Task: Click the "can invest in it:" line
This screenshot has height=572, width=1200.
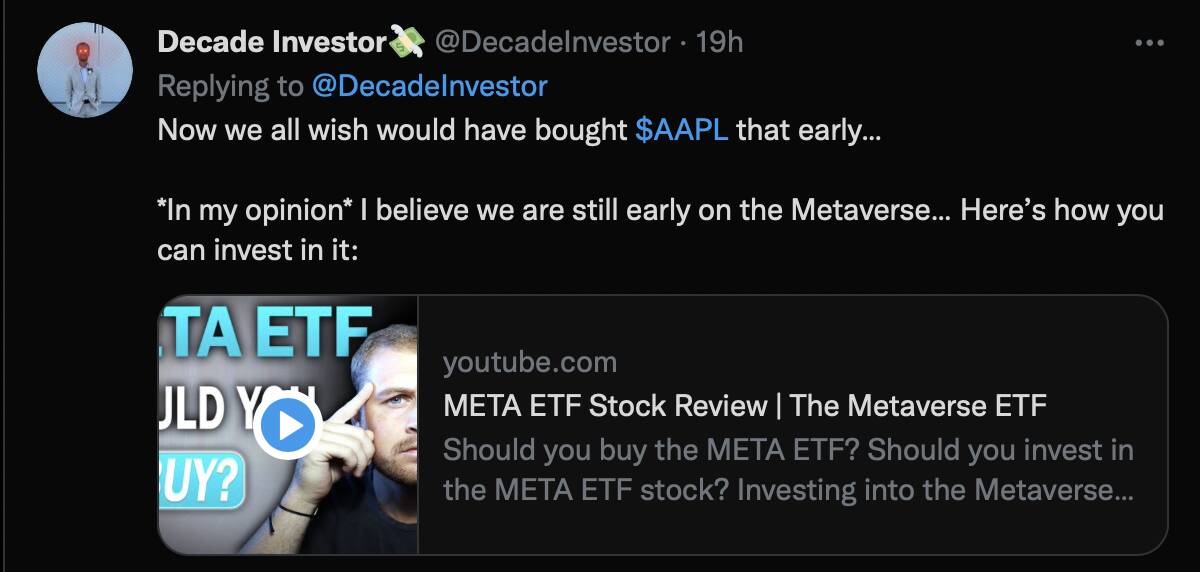Action: (257, 250)
